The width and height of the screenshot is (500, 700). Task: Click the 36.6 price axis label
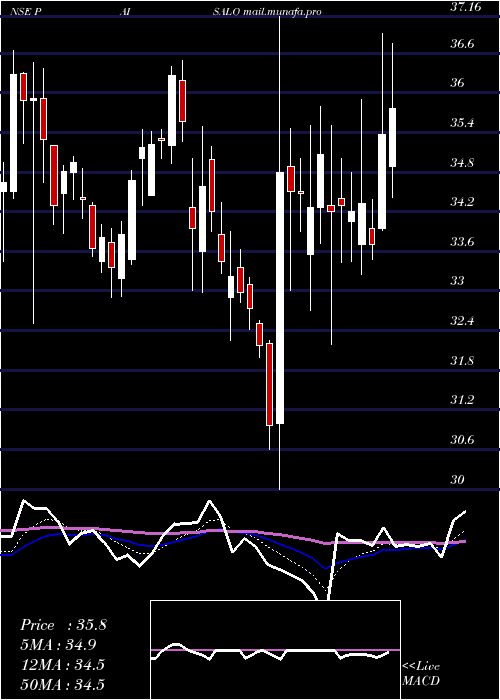pos(463,44)
